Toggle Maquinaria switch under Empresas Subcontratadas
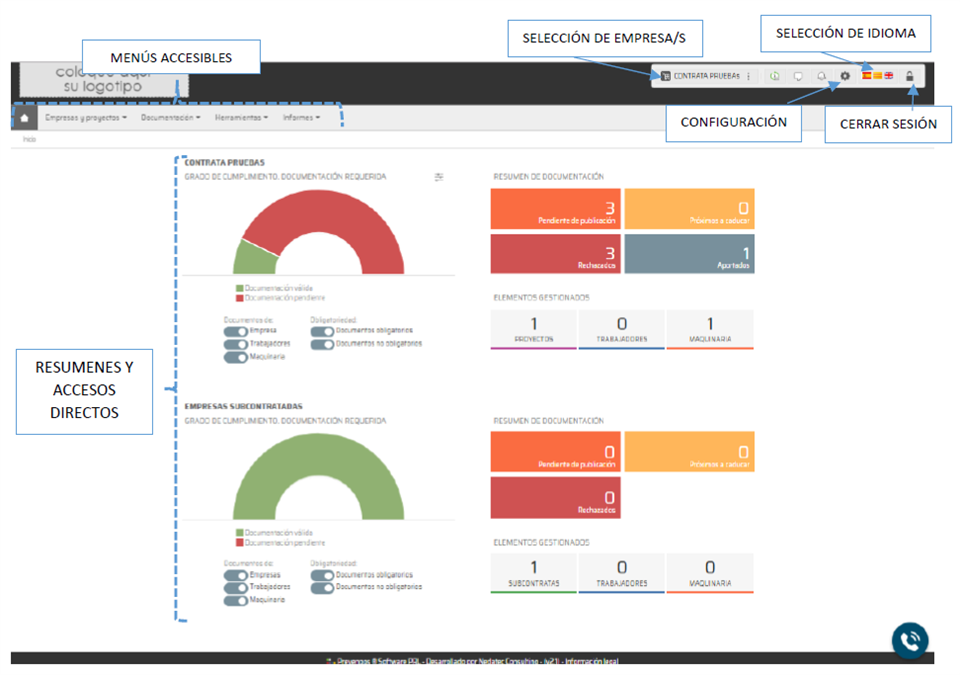 235,601
